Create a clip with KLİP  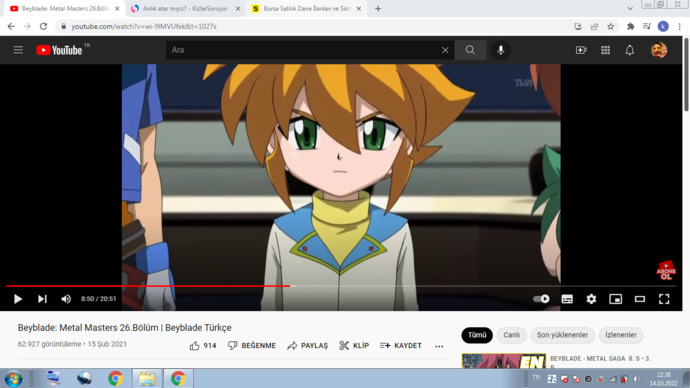[x=354, y=346]
